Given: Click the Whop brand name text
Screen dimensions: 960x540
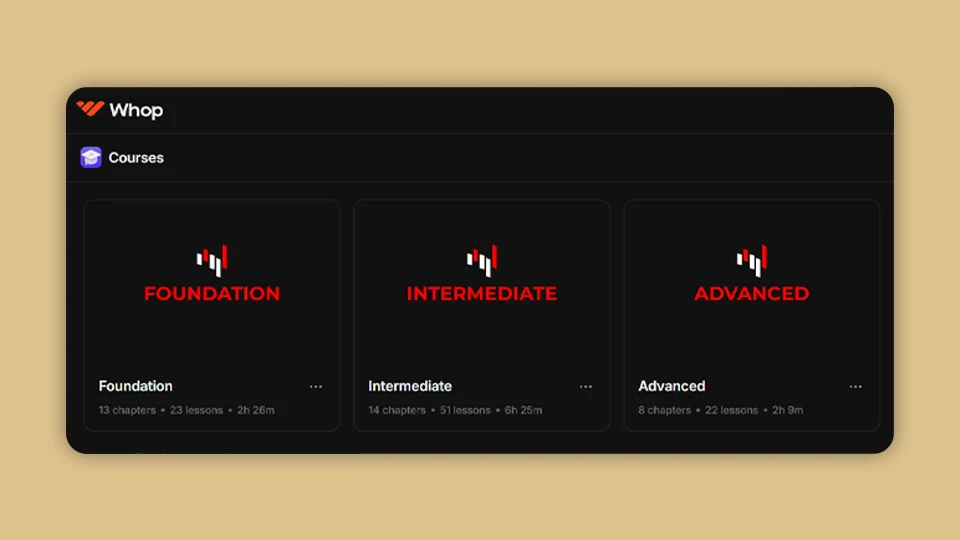Looking at the screenshot, I should click(136, 110).
